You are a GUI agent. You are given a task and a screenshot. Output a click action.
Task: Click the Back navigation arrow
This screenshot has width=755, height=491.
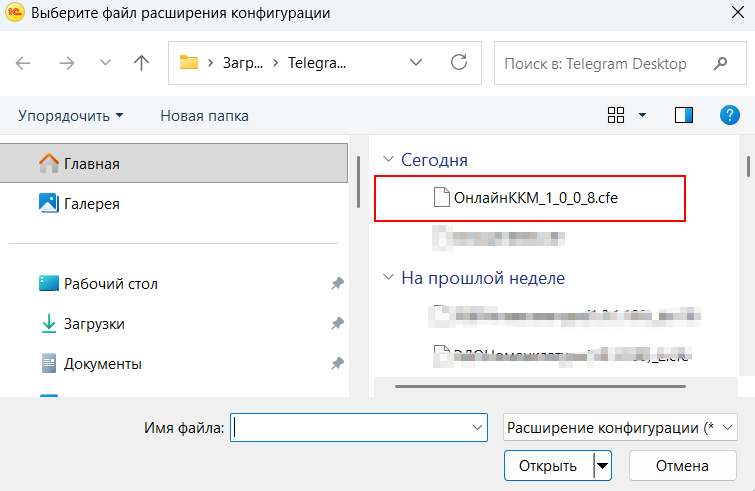[24, 63]
